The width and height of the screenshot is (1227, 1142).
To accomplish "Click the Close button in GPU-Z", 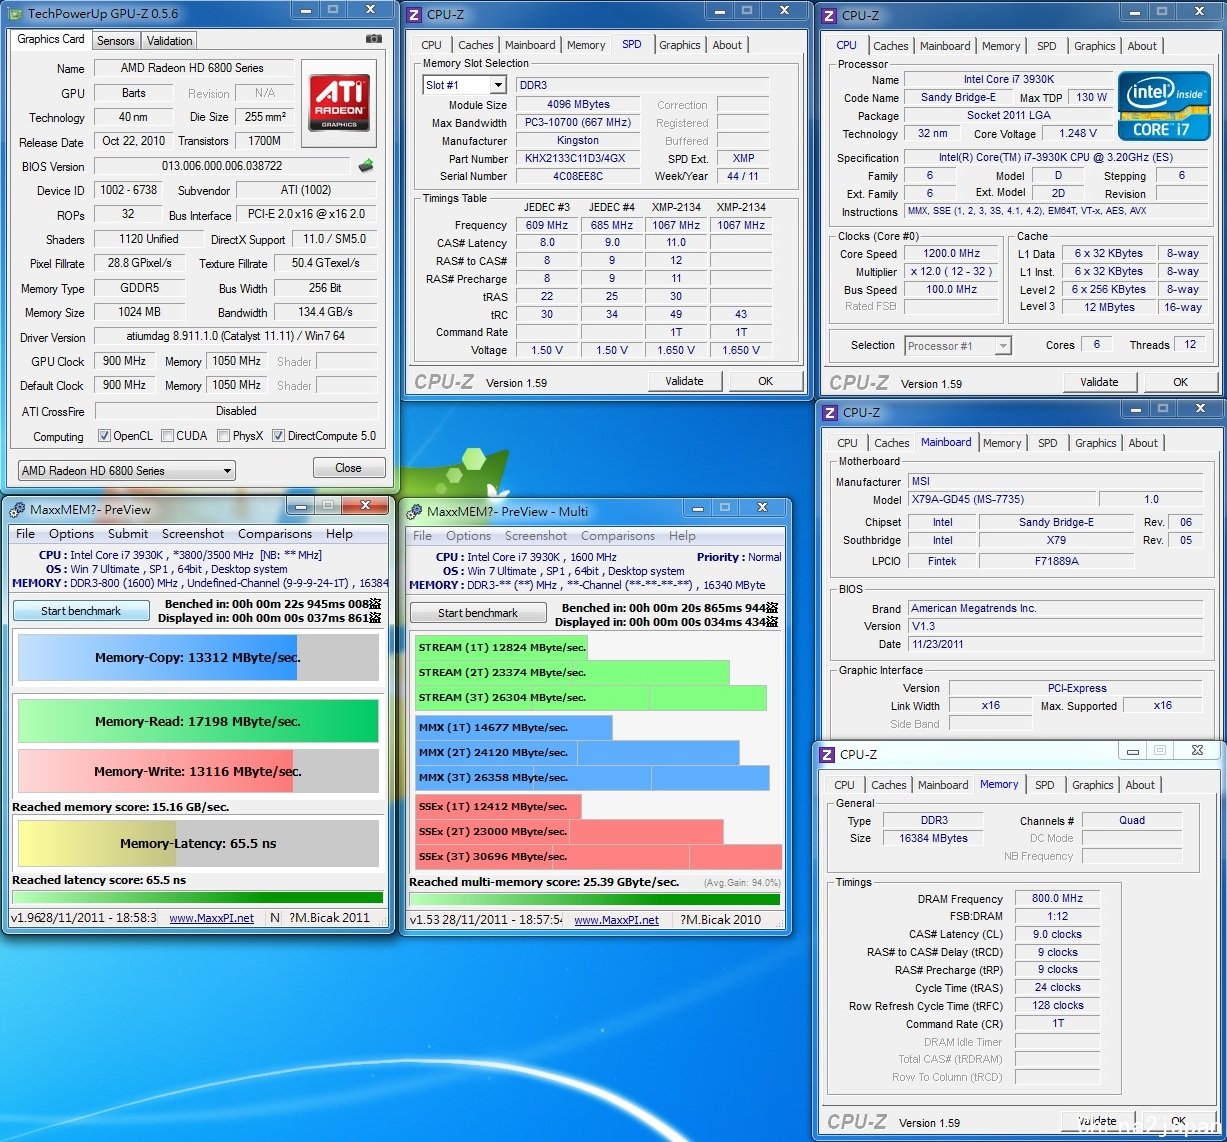I will (x=348, y=467).
